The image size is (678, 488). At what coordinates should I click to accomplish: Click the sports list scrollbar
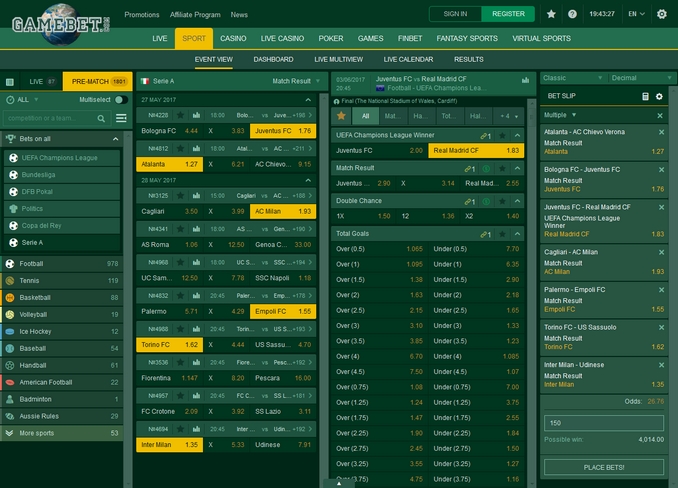[128, 309]
